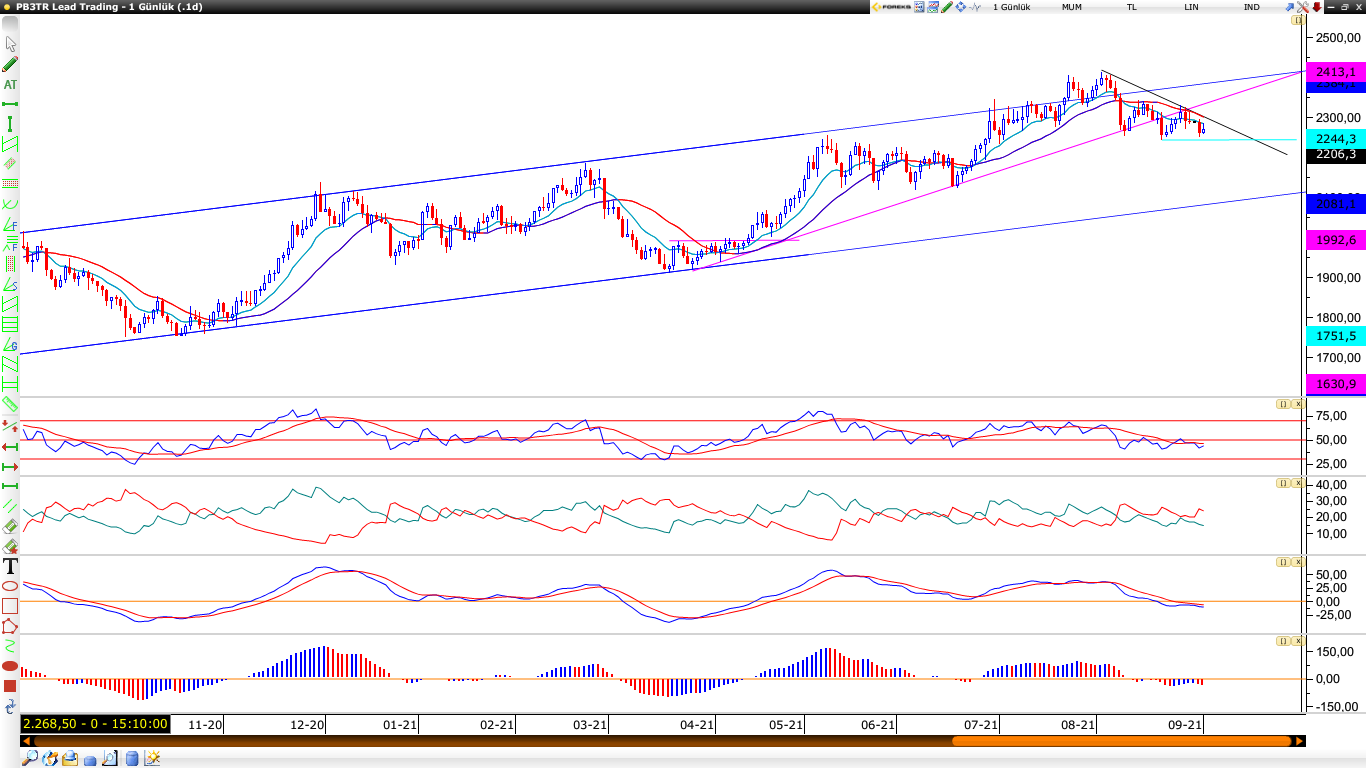Activate the AT auto-trend tool
1368x768 pixels.
[10, 85]
